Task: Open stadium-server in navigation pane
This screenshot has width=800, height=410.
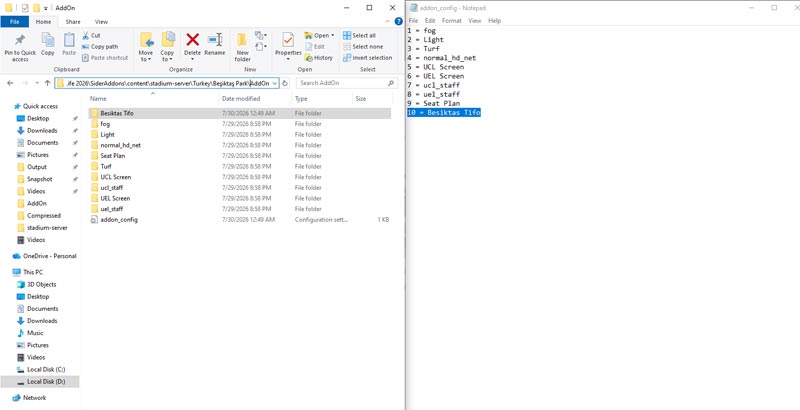Action: (x=47, y=227)
